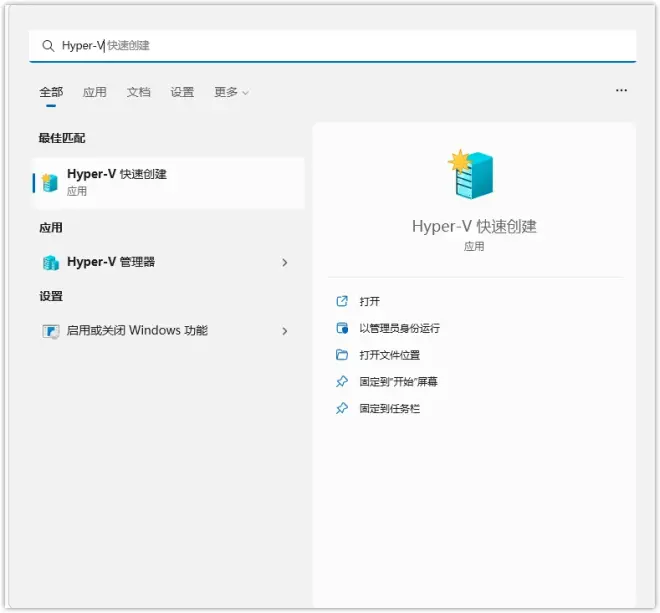Open Hyper-V 管理器 app result
The image size is (660, 613).
click(x=168, y=262)
